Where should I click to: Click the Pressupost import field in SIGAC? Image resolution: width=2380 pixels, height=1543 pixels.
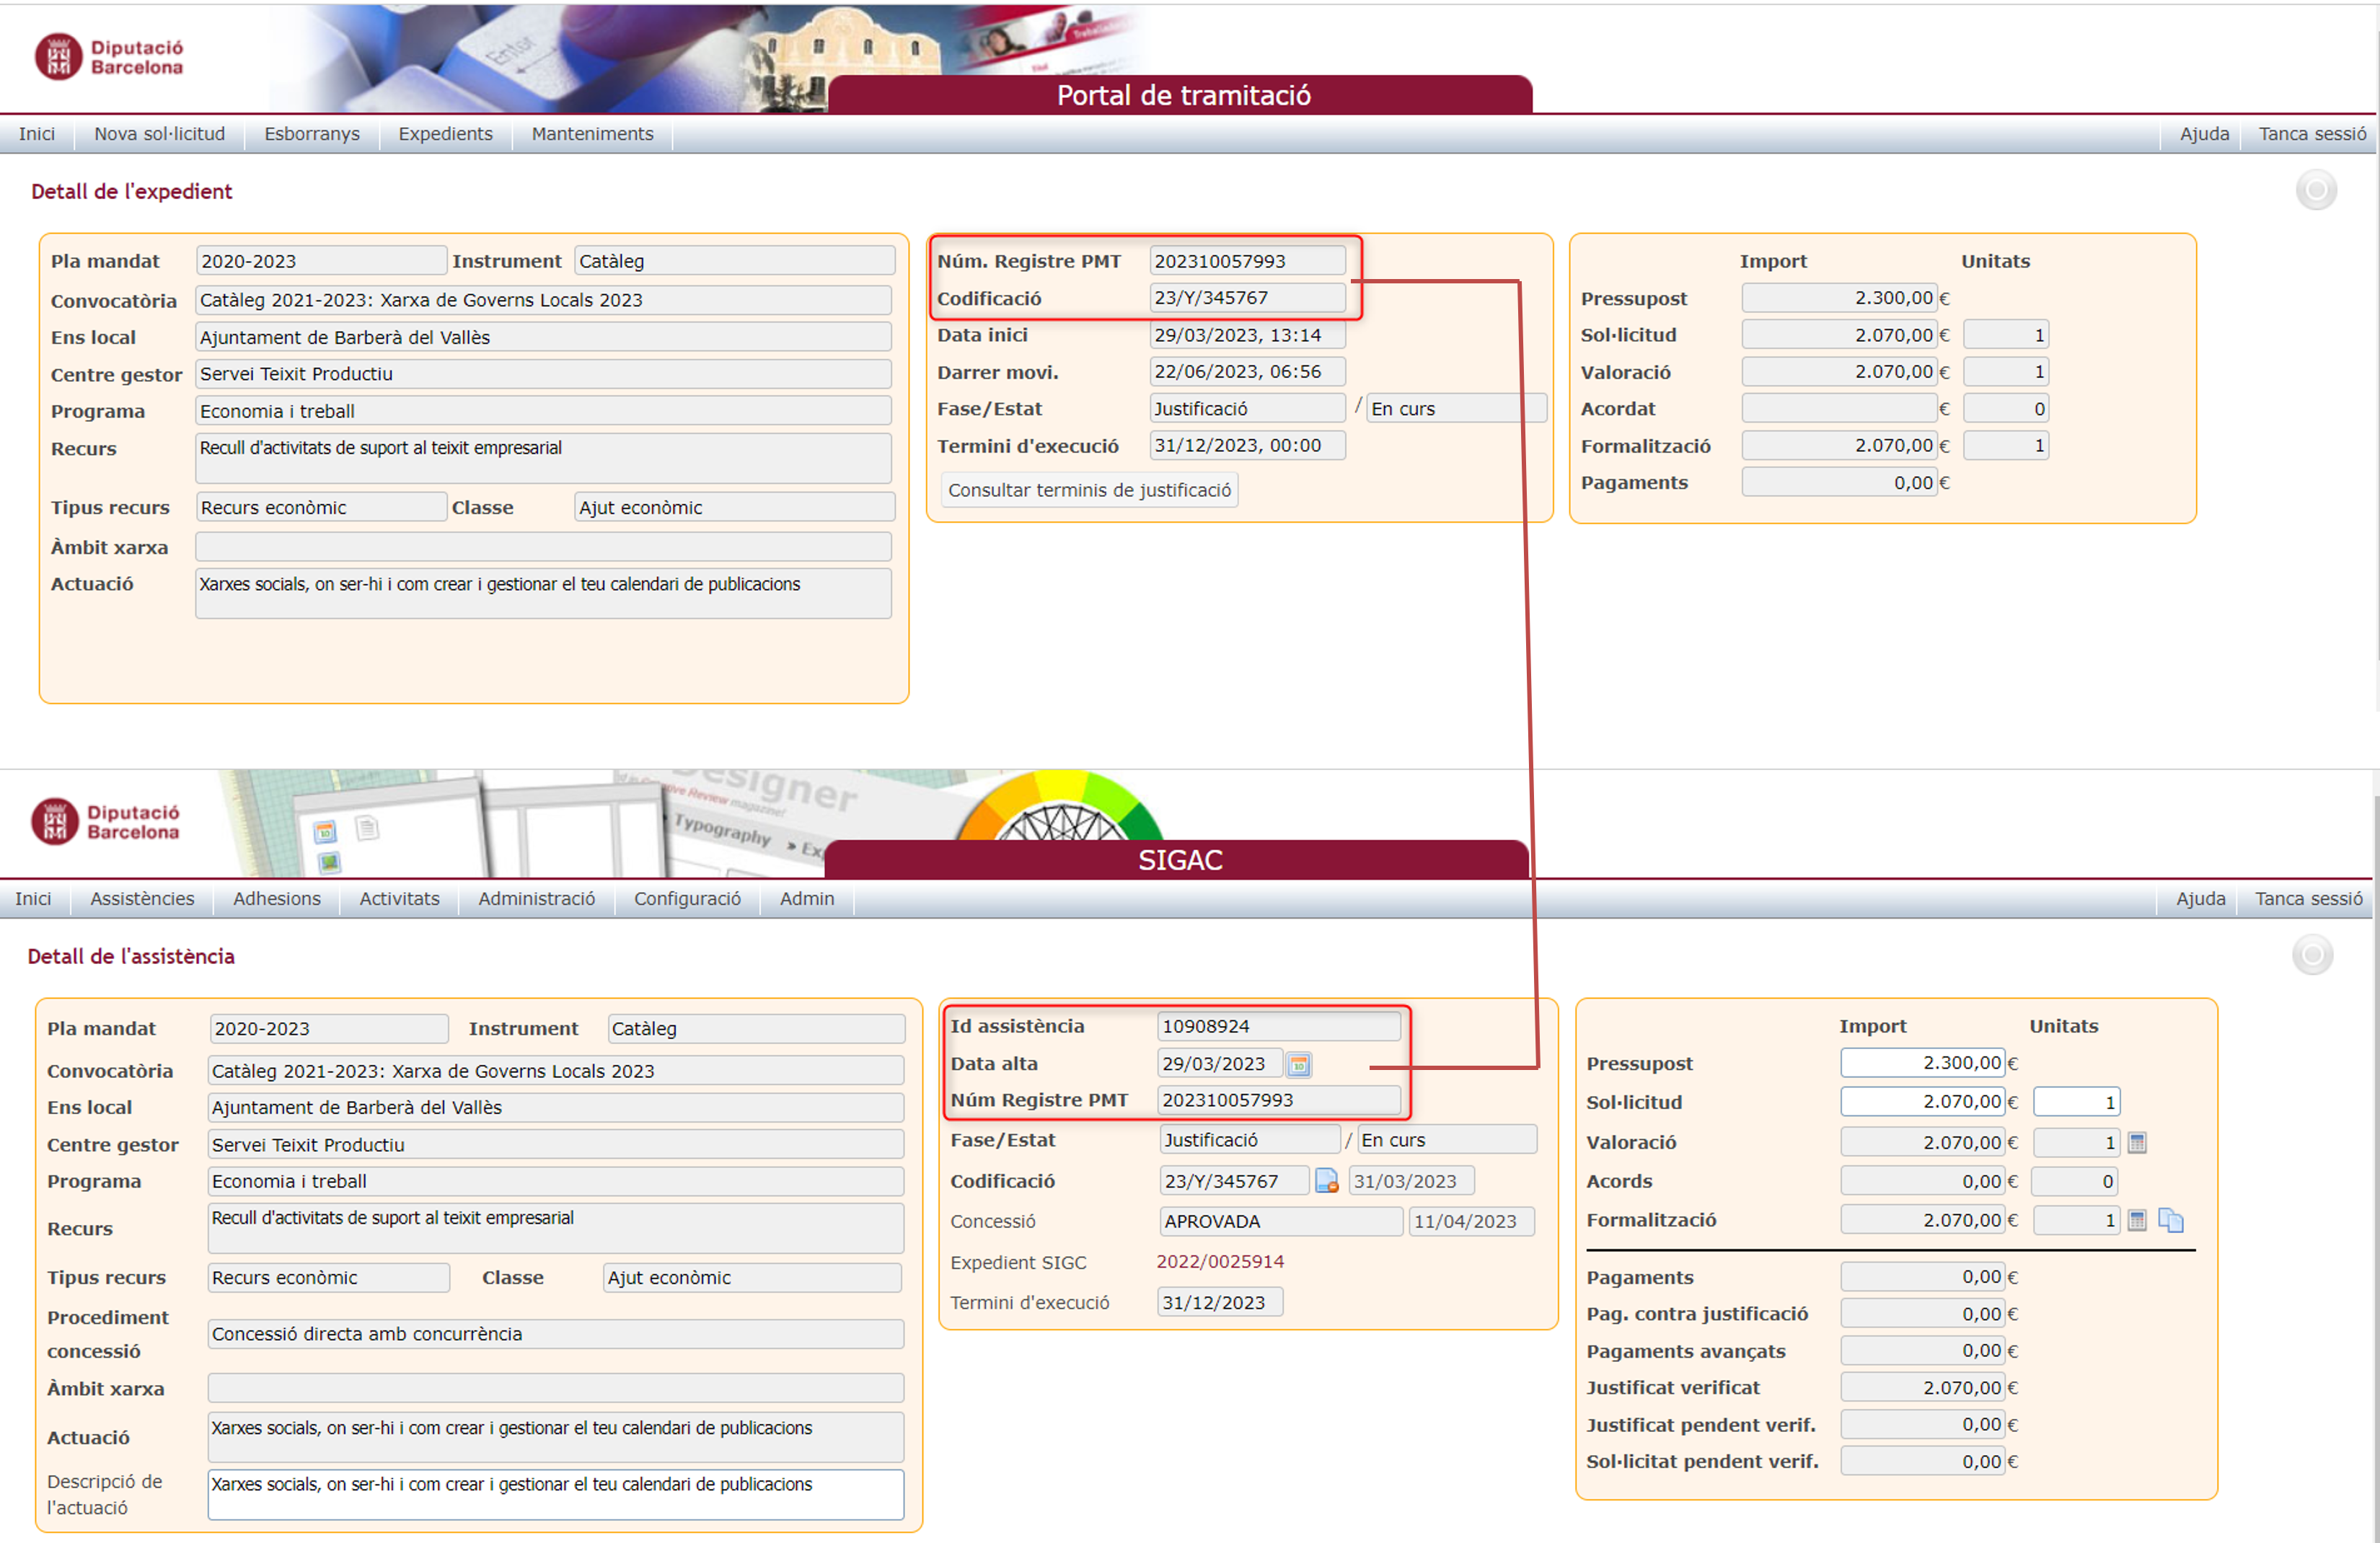tap(1922, 1063)
